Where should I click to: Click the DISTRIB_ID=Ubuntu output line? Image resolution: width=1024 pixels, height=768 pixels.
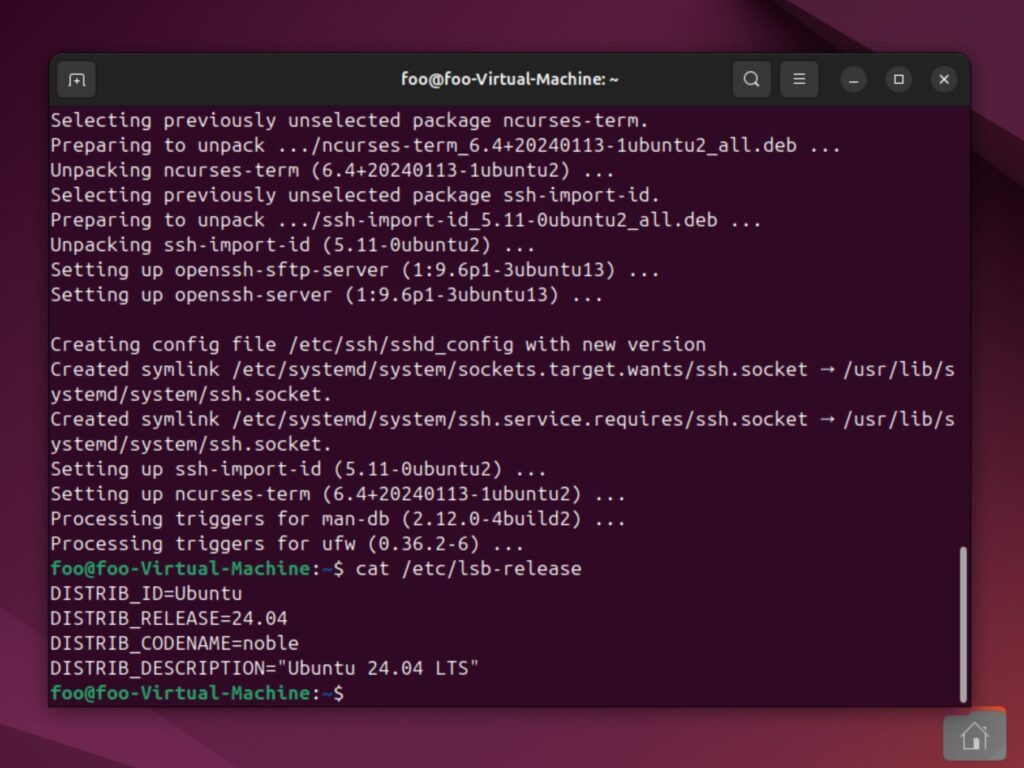click(146, 593)
